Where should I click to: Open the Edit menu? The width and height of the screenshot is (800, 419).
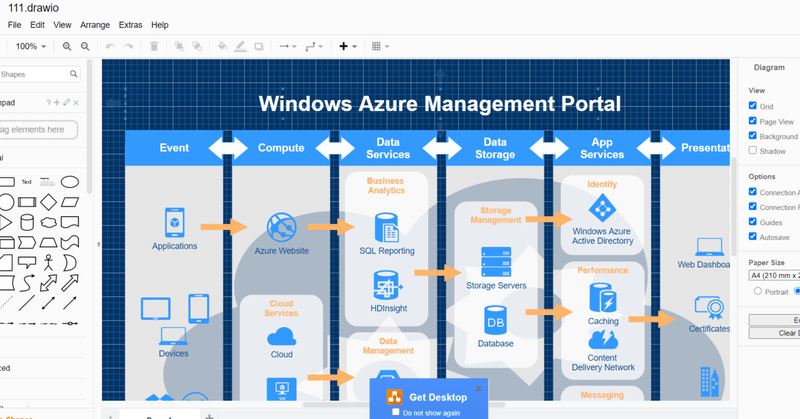37,24
